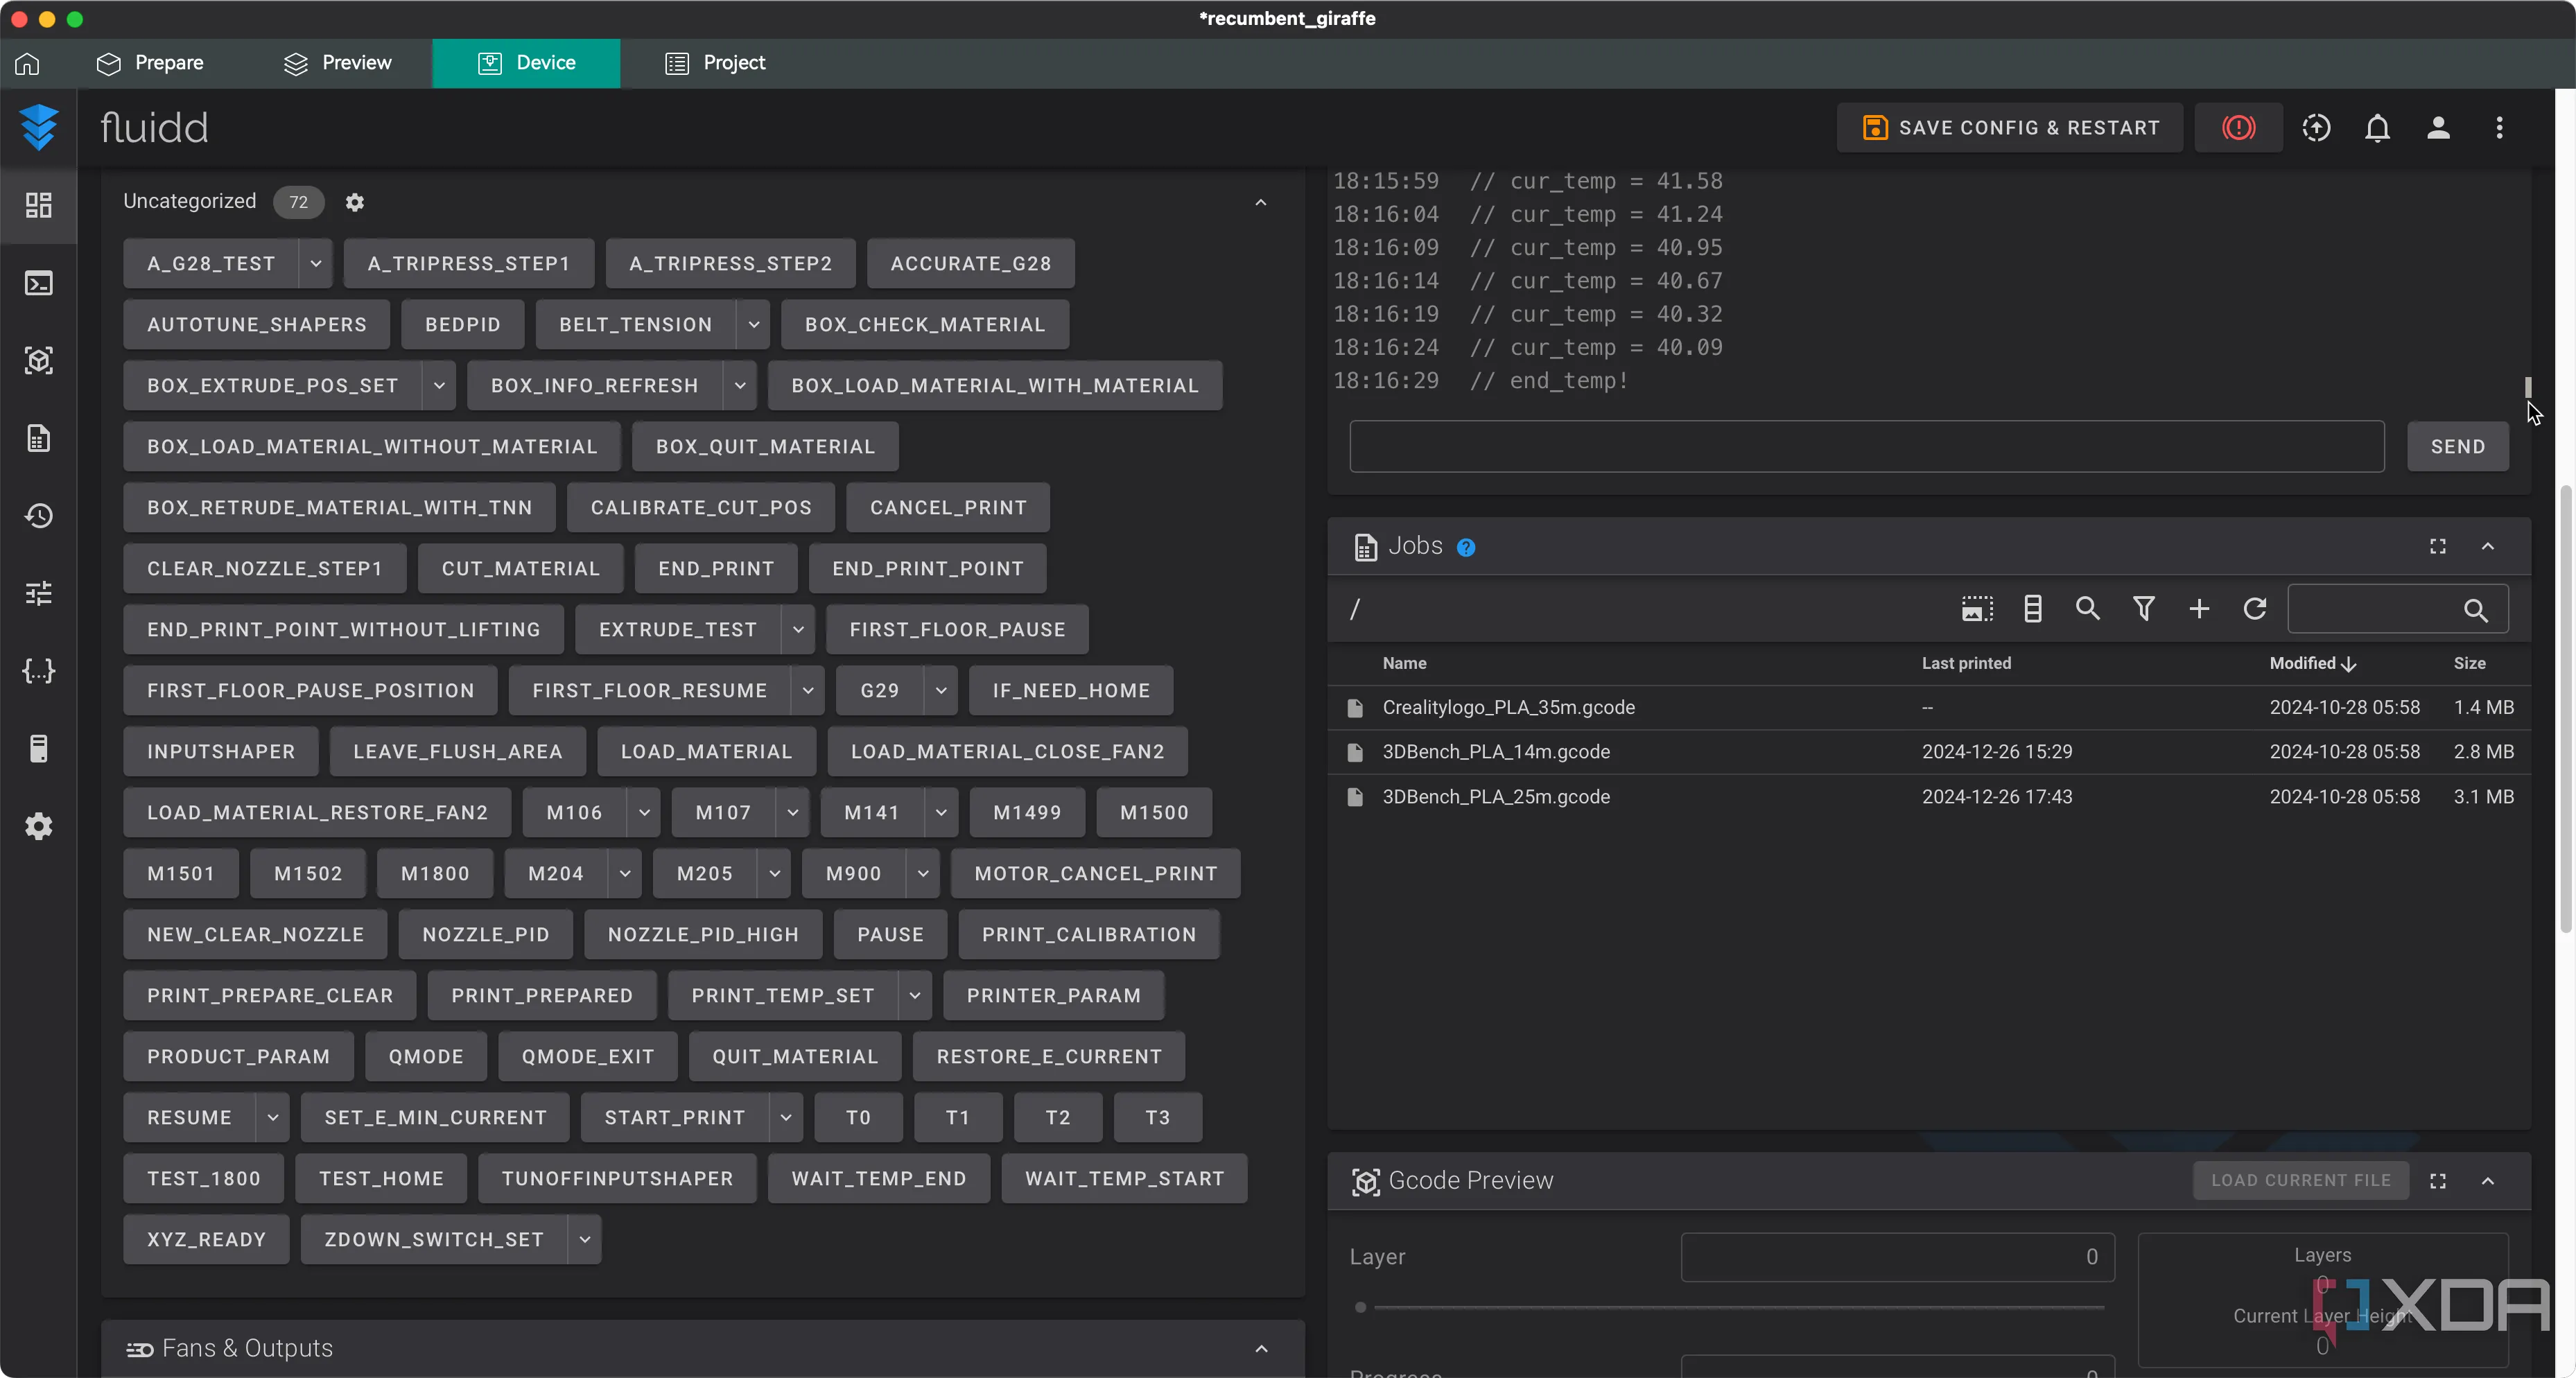
Task: Focus the Jobs search text field
Action: click(x=2397, y=609)
